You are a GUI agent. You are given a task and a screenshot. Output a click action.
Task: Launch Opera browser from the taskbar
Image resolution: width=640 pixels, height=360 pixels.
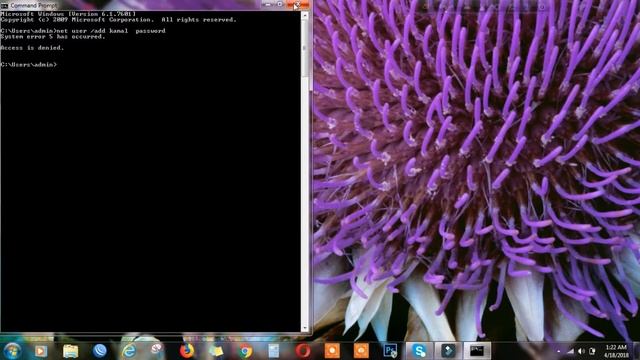click(x=303, y=351)
